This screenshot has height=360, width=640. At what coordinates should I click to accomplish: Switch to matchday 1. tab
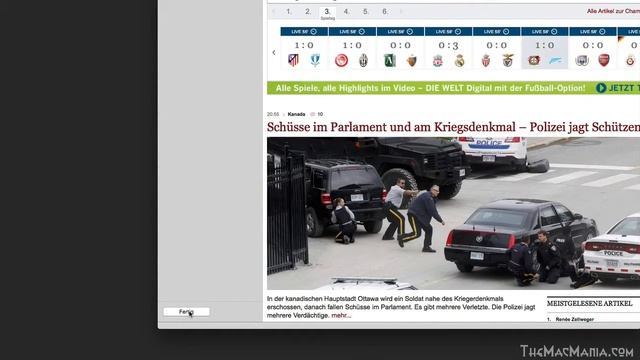coord(289,12)
